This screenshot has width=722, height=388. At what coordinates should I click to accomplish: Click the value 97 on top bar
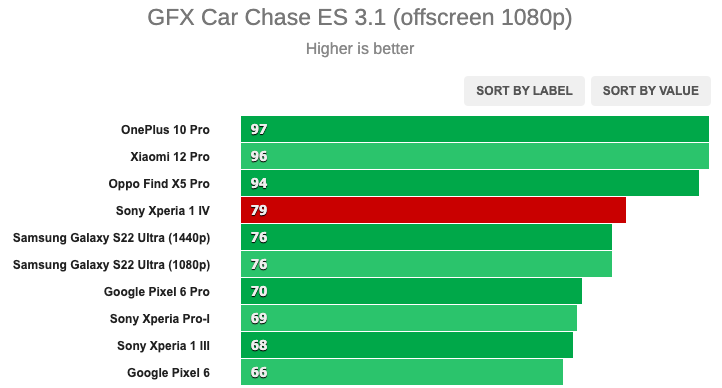click(x=259, y=129)
